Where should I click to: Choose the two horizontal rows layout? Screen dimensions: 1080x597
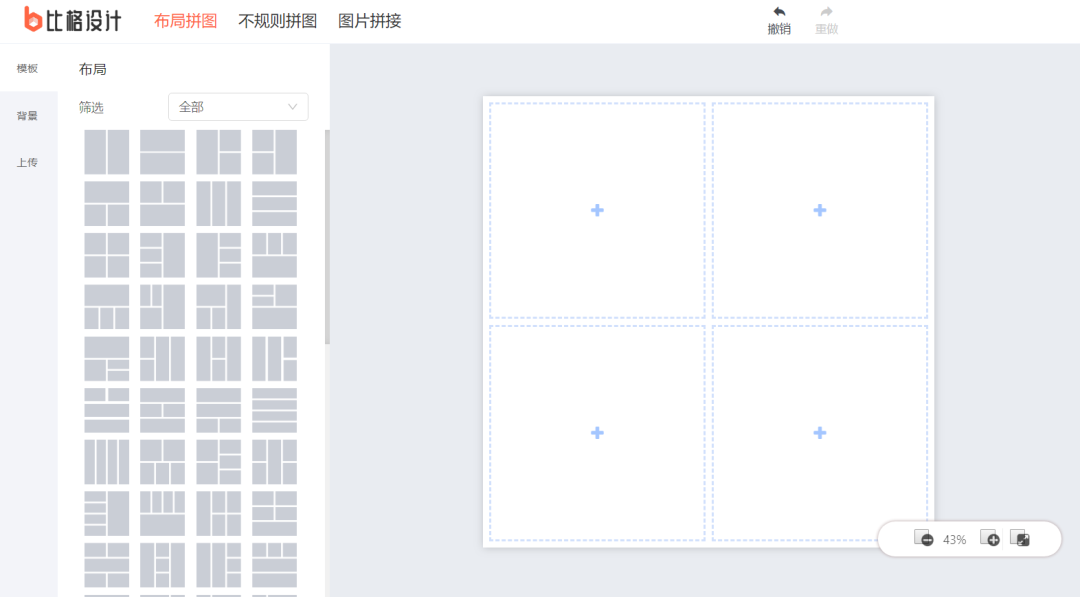pyautogui.click(x=163, y=151)
